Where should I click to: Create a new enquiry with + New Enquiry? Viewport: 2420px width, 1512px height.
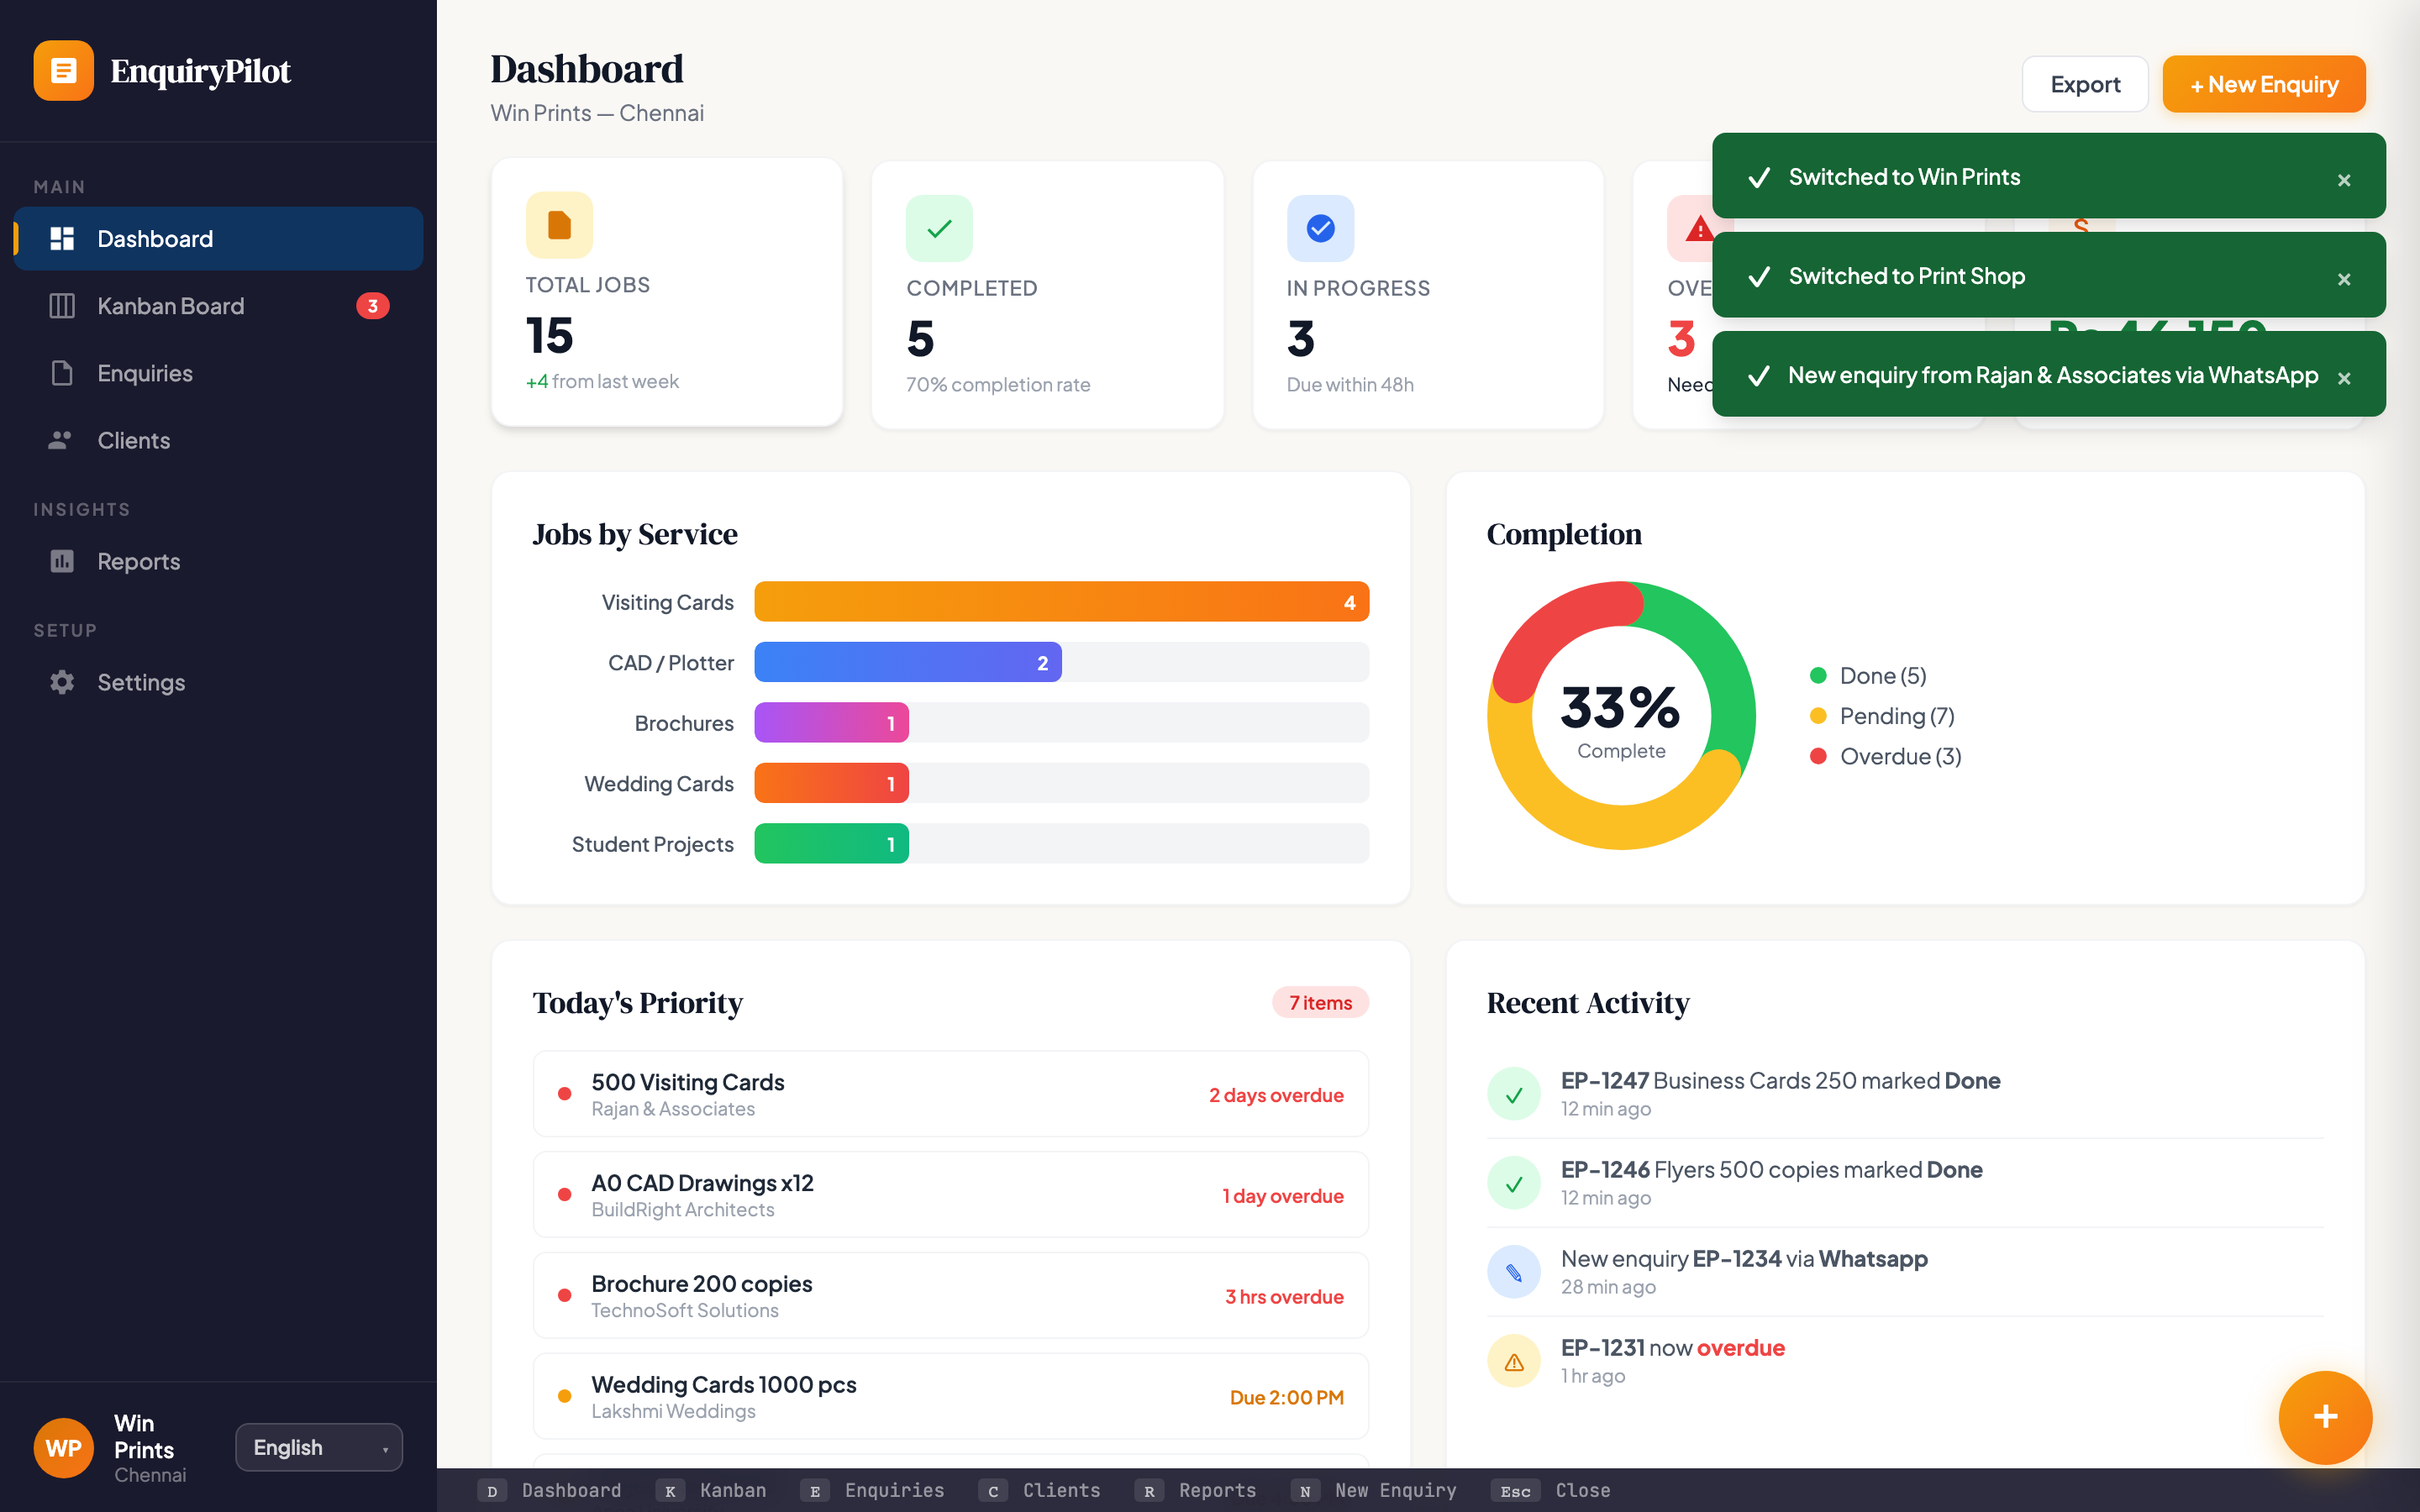tap(2264, 84)
